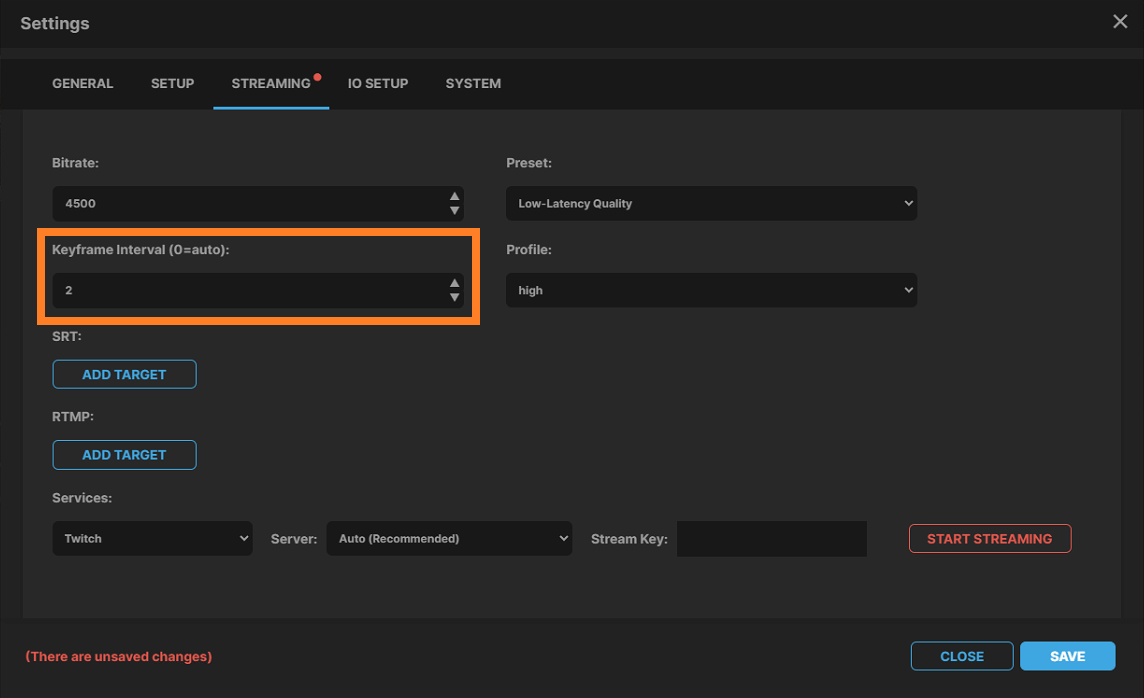This screenshot has width=1144, height=698.
Task: Click the Close button
Action: coord(962,656)
